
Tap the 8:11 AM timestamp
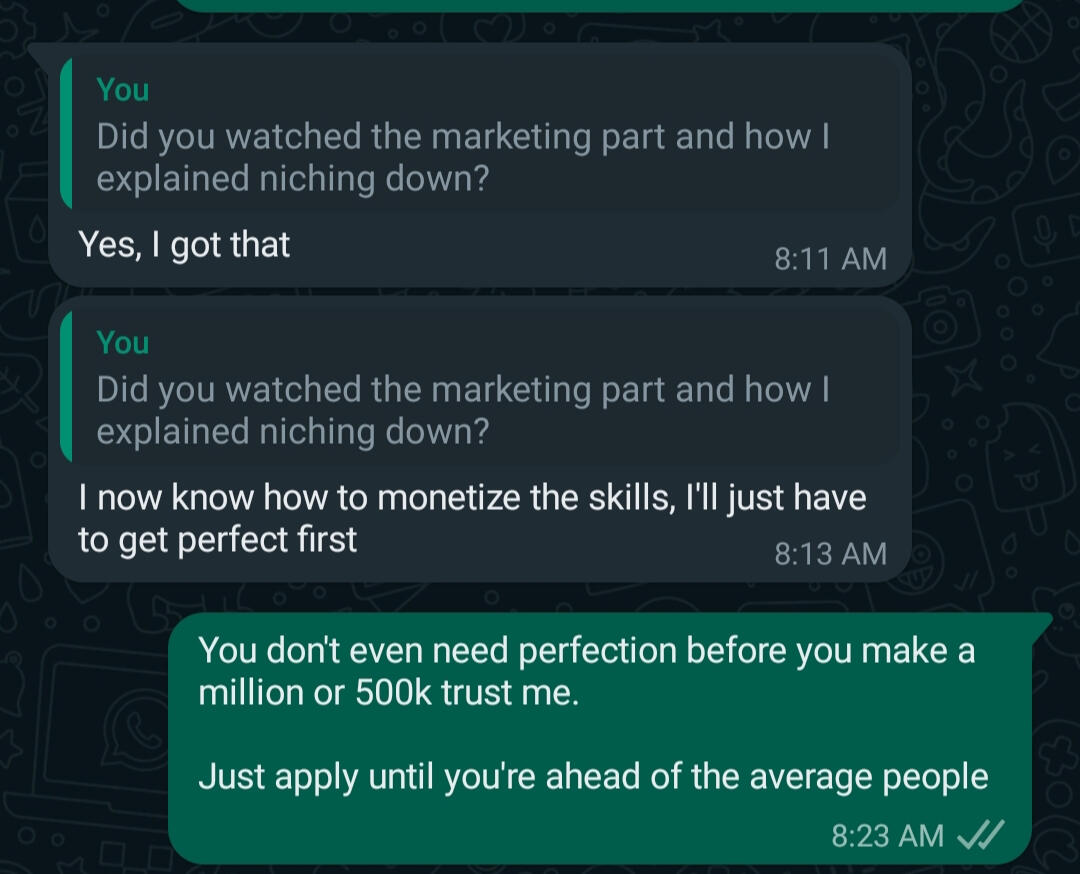(830, 259)
